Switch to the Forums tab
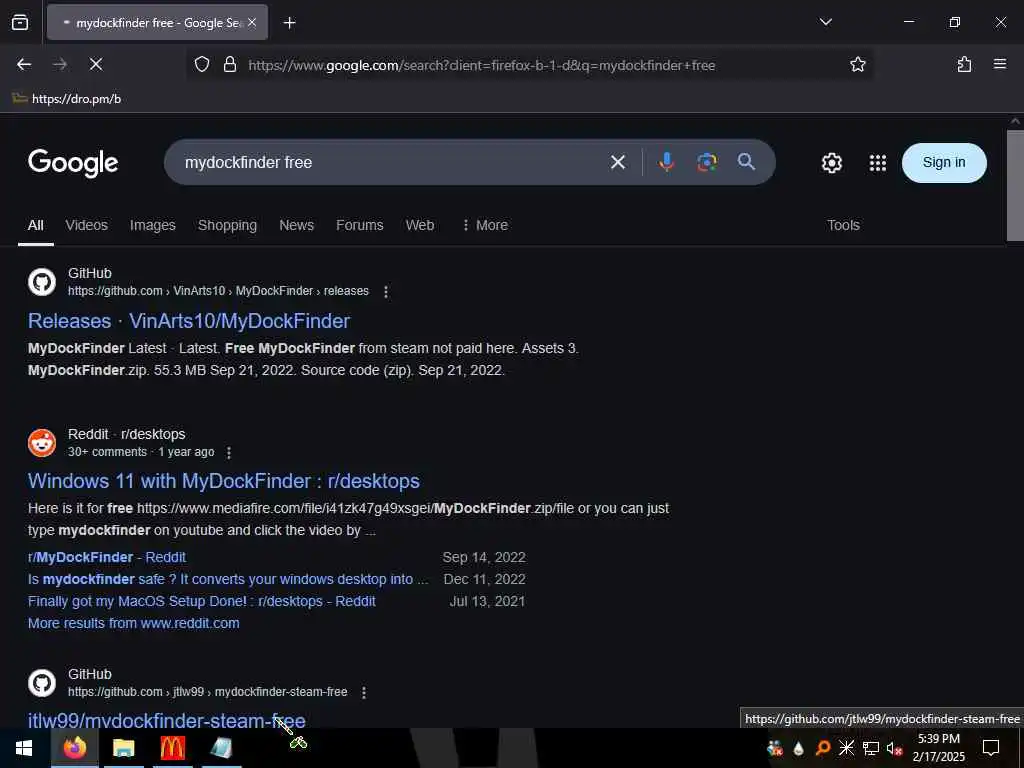Image resolution: width=1024 pixels, height=768 pixels. pyautogui.click(x=359, y=225)
